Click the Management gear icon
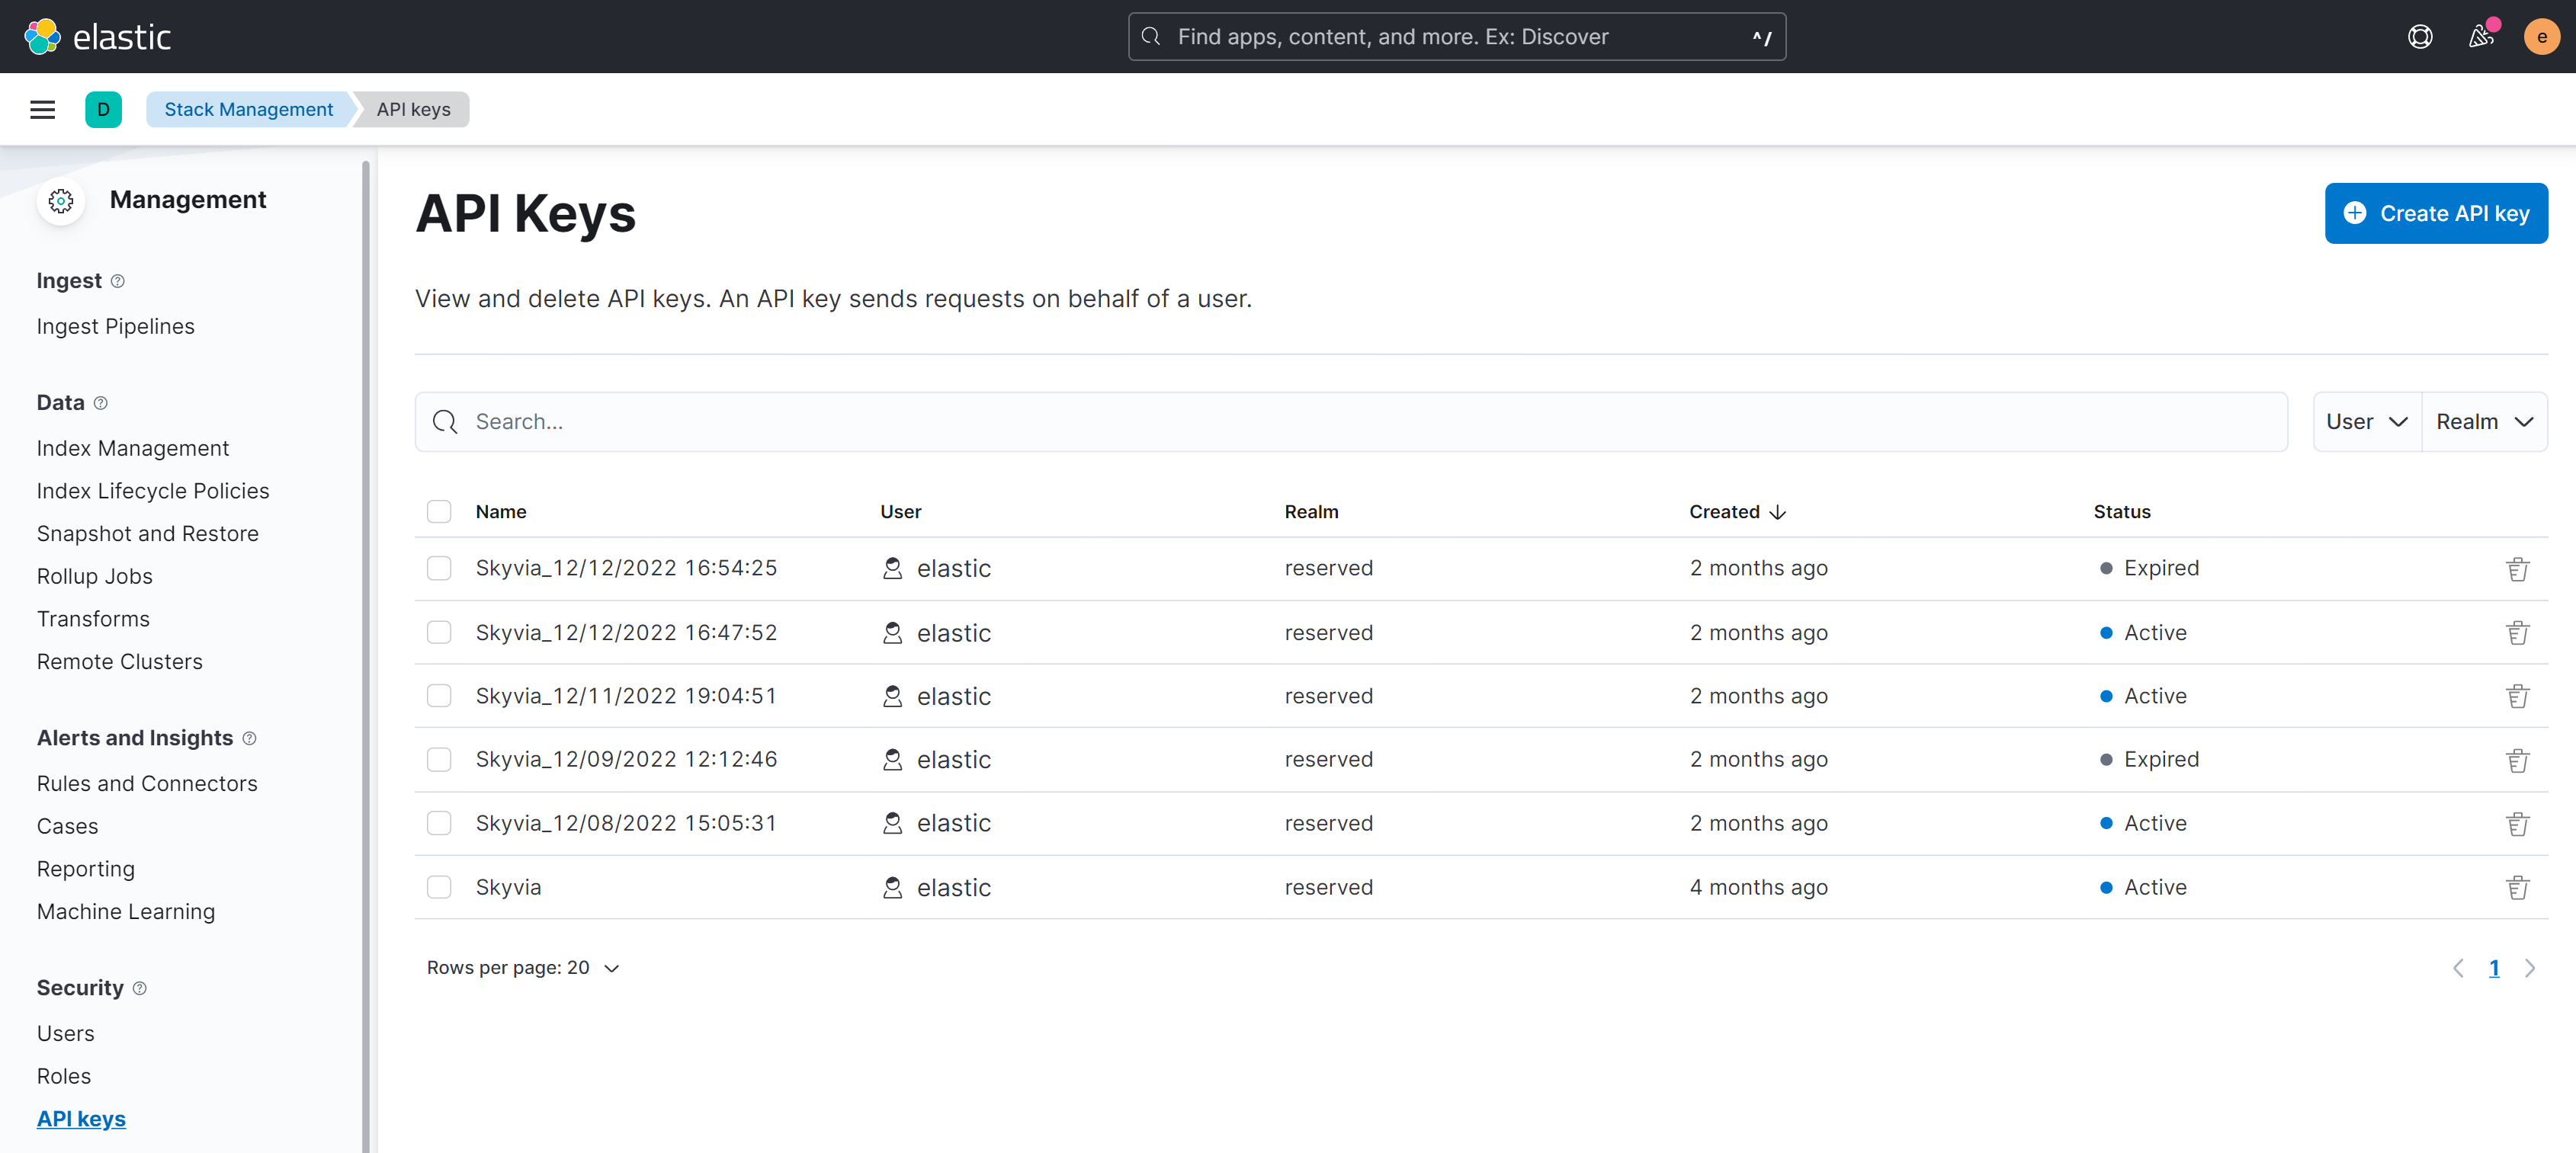Viewport: 2576px width, 1153px height. point(61,200)
